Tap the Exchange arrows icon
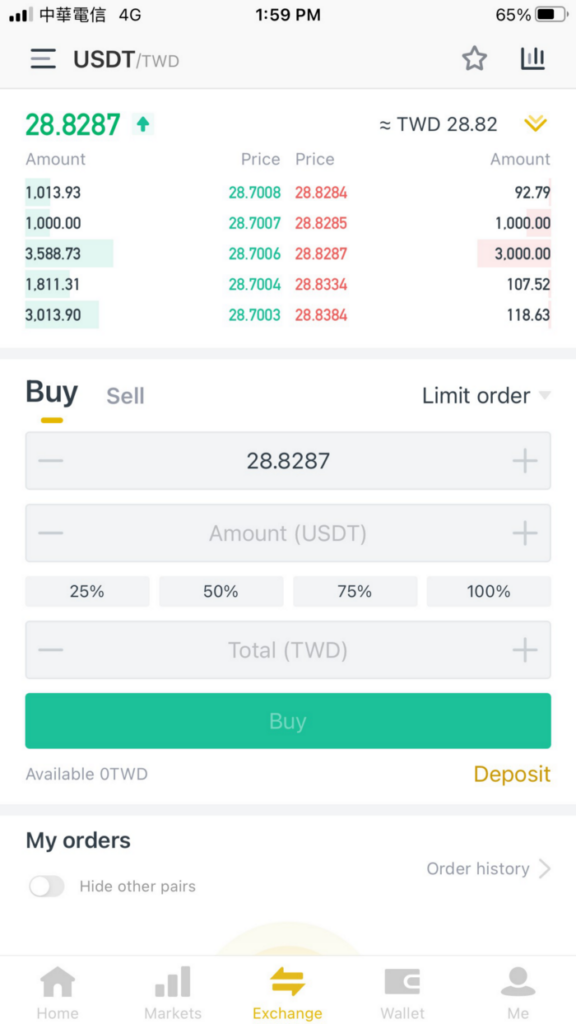 287,982
